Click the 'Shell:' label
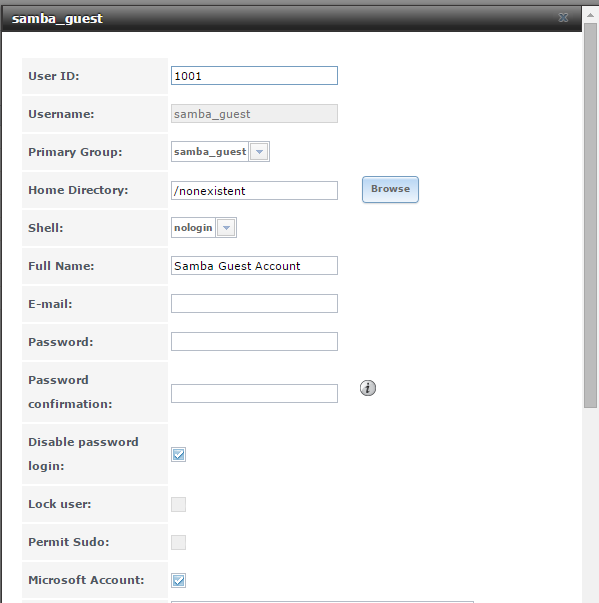 coord(45,228)
